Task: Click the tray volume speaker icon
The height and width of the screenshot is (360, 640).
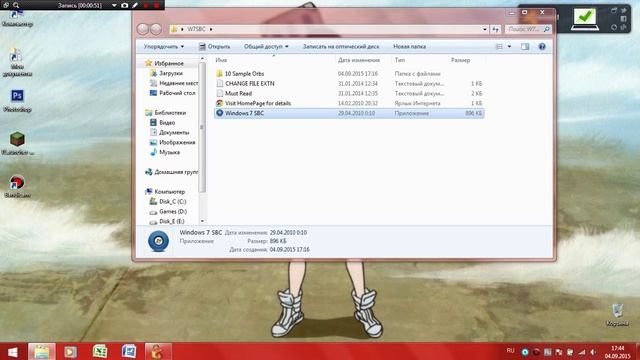Action: point(593,352)
